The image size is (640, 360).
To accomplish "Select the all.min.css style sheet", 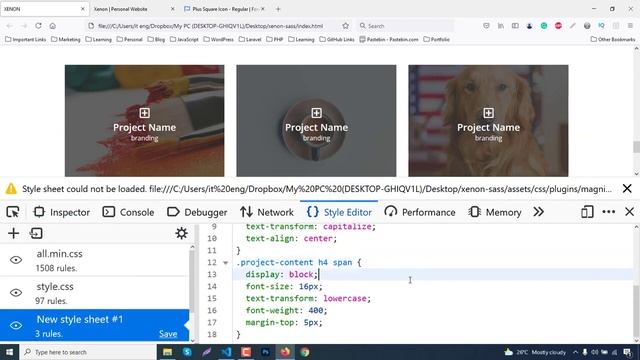I will pyautogui.click(x=95, y=260).
